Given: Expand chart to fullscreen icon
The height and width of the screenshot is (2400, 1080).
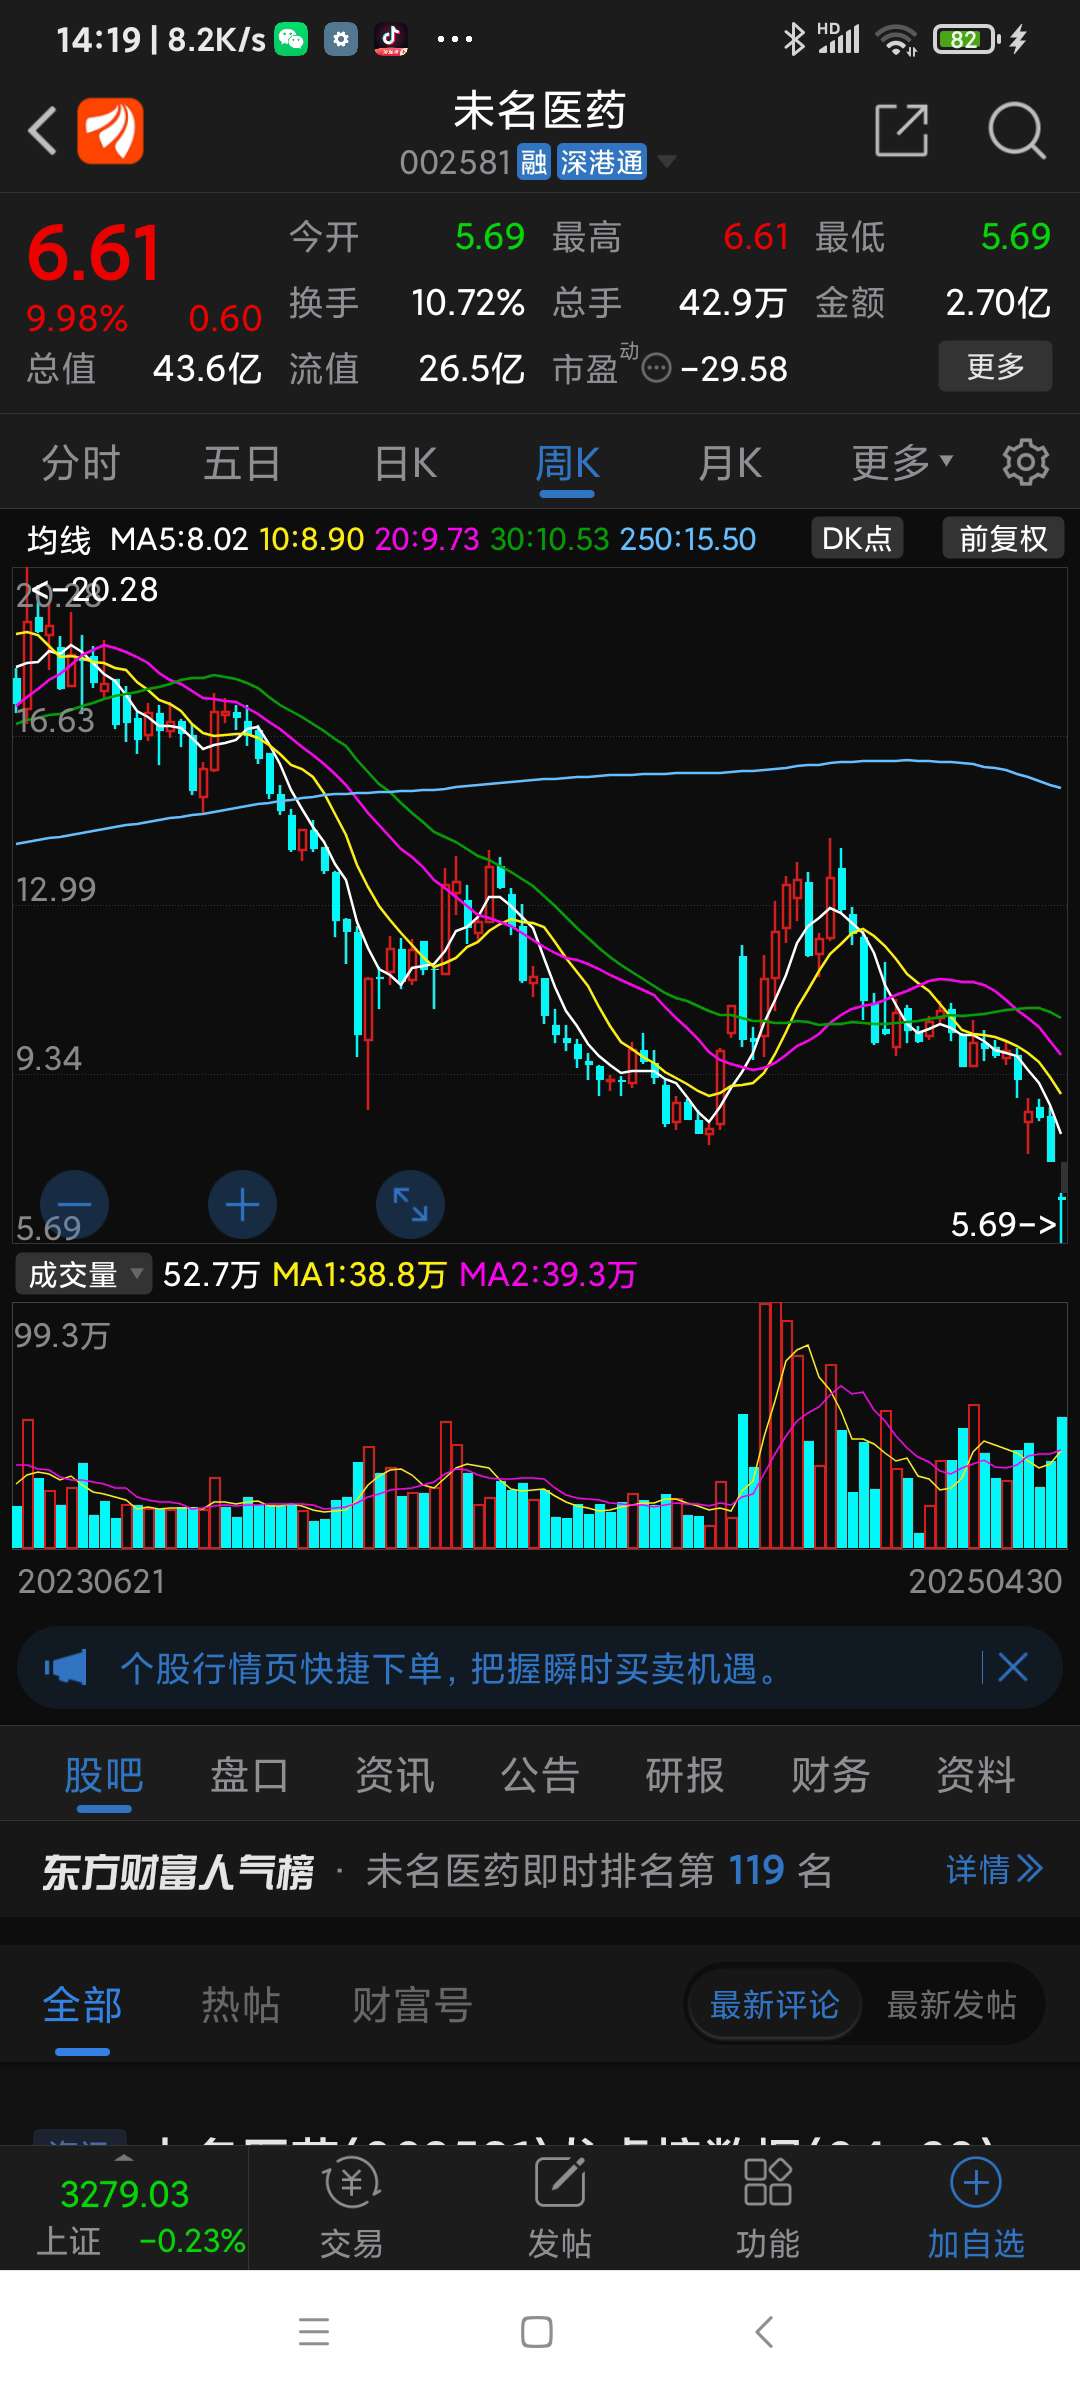Looking at the screenshot, I should [x=410, y=1204].
